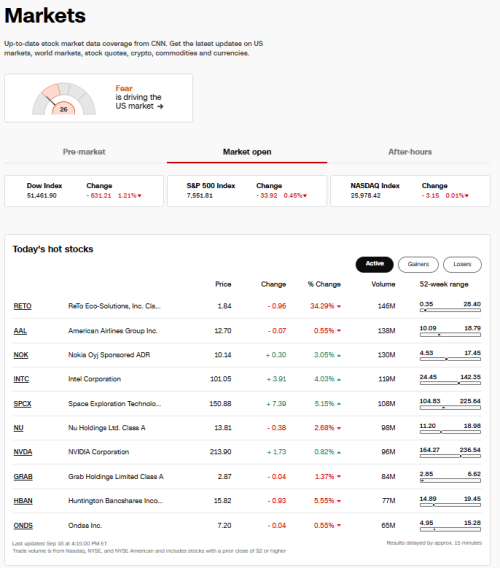Open the AAL ticker link
This screenshot has height=568, width=500.
click(x=20, y=331)
